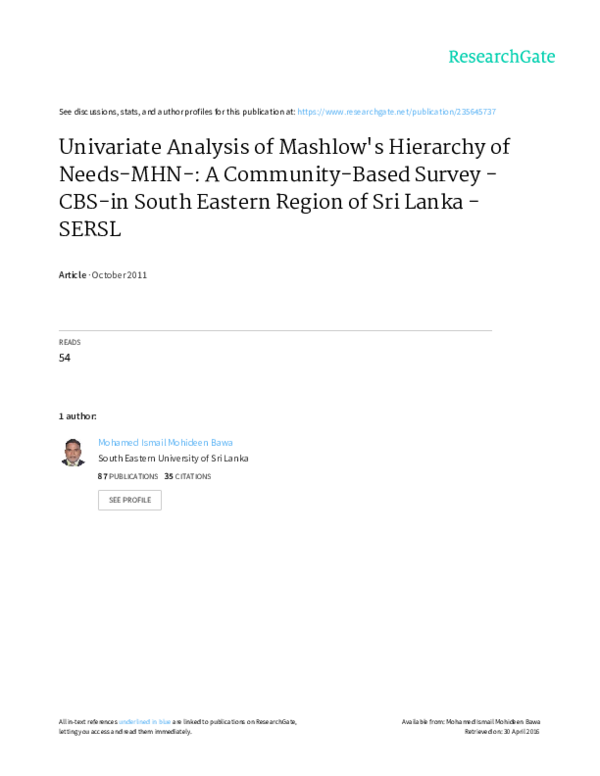
Task: Select the reads count of 54
Action: (x=64, y=358)
